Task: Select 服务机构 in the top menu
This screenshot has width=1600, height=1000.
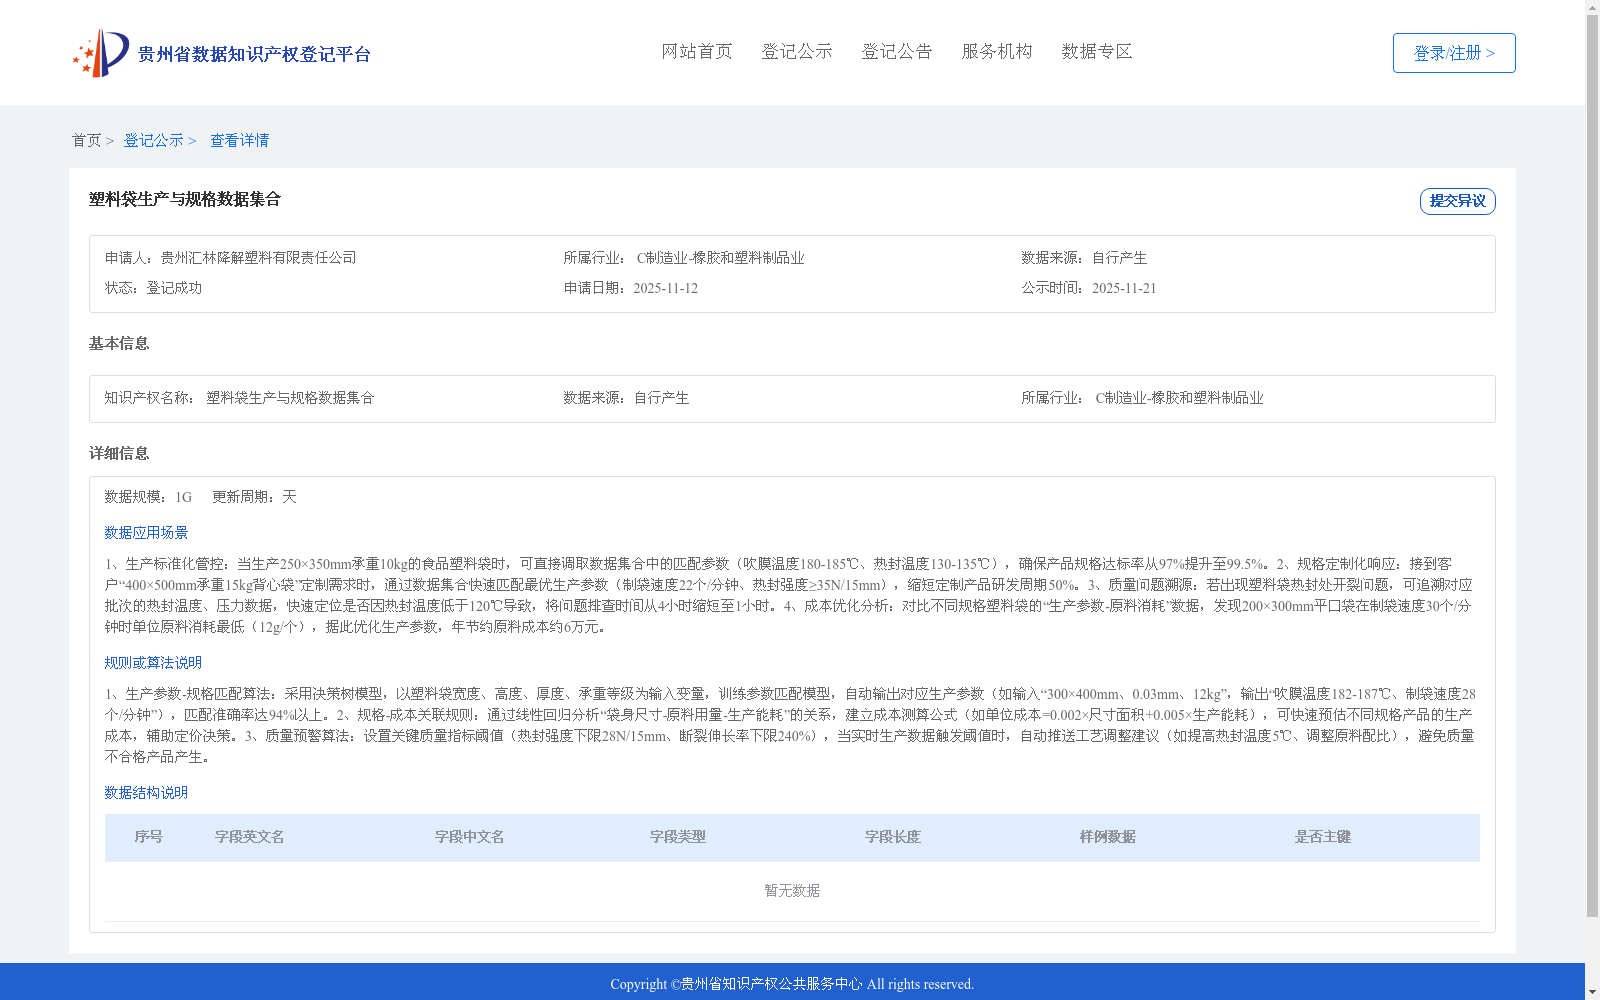Action: (x=997, y=51)
